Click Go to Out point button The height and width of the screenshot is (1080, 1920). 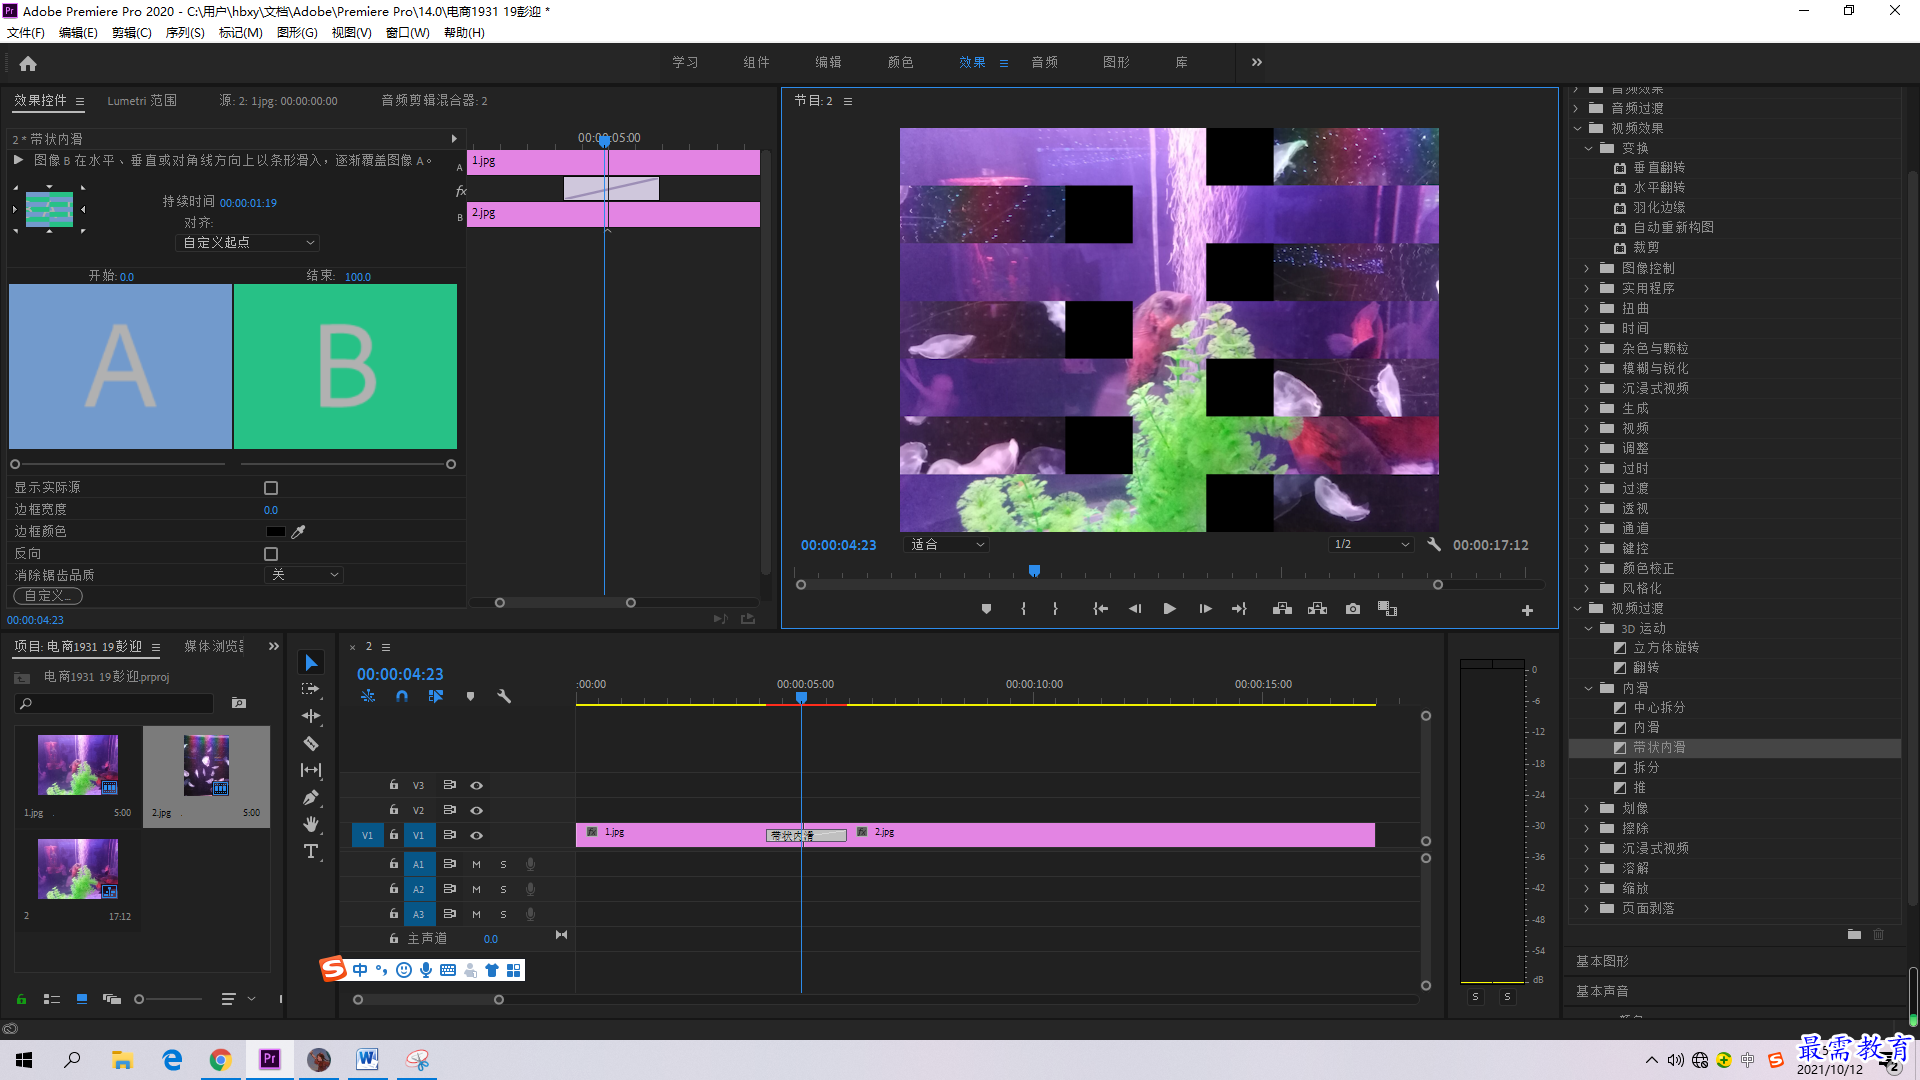[1239, 609]
